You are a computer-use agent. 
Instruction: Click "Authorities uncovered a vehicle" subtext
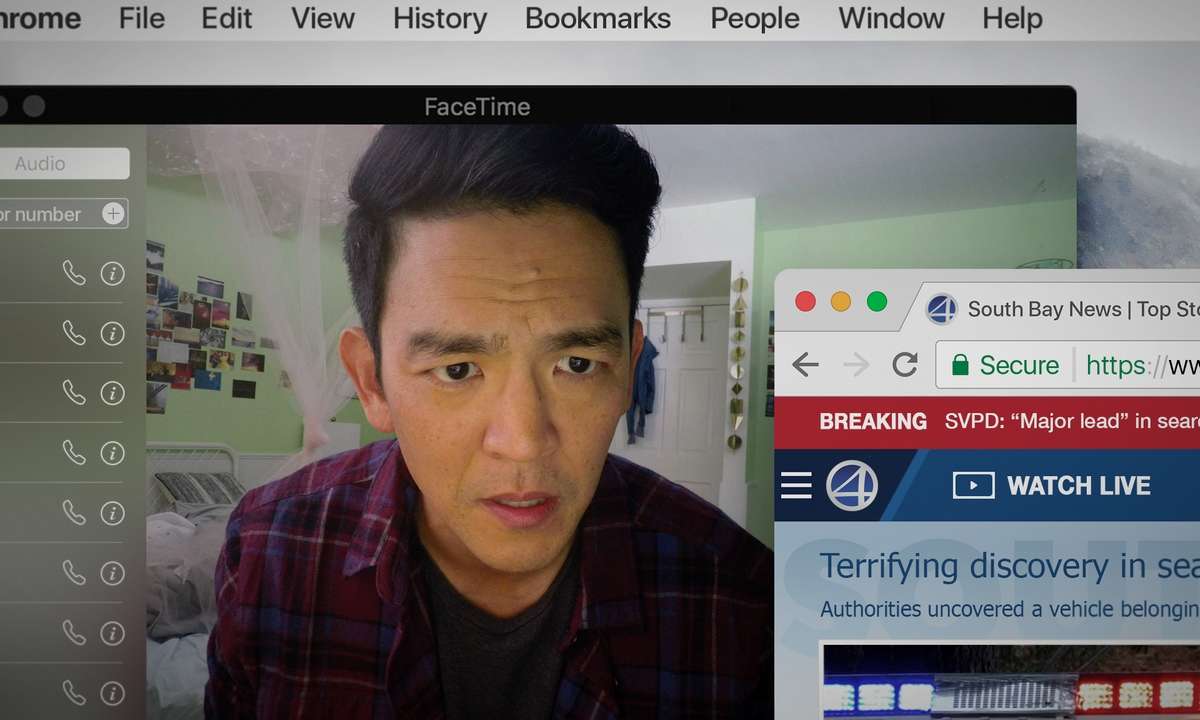pos(1009,609)
